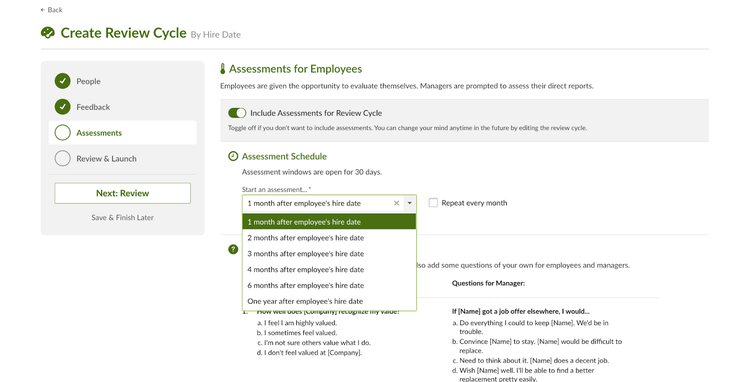Viewport: 750px width, 382px height.
Task: Click the thermometer icon beside Assessments for Employees
Action: [222, 69]
